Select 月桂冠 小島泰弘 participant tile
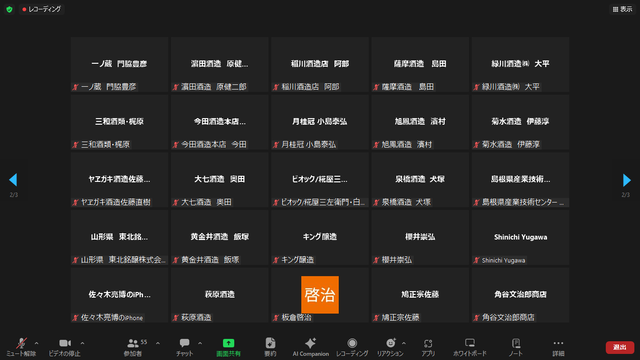Viewport: 640px width, 360px height. pyautogui.click(x=320, y=122)
